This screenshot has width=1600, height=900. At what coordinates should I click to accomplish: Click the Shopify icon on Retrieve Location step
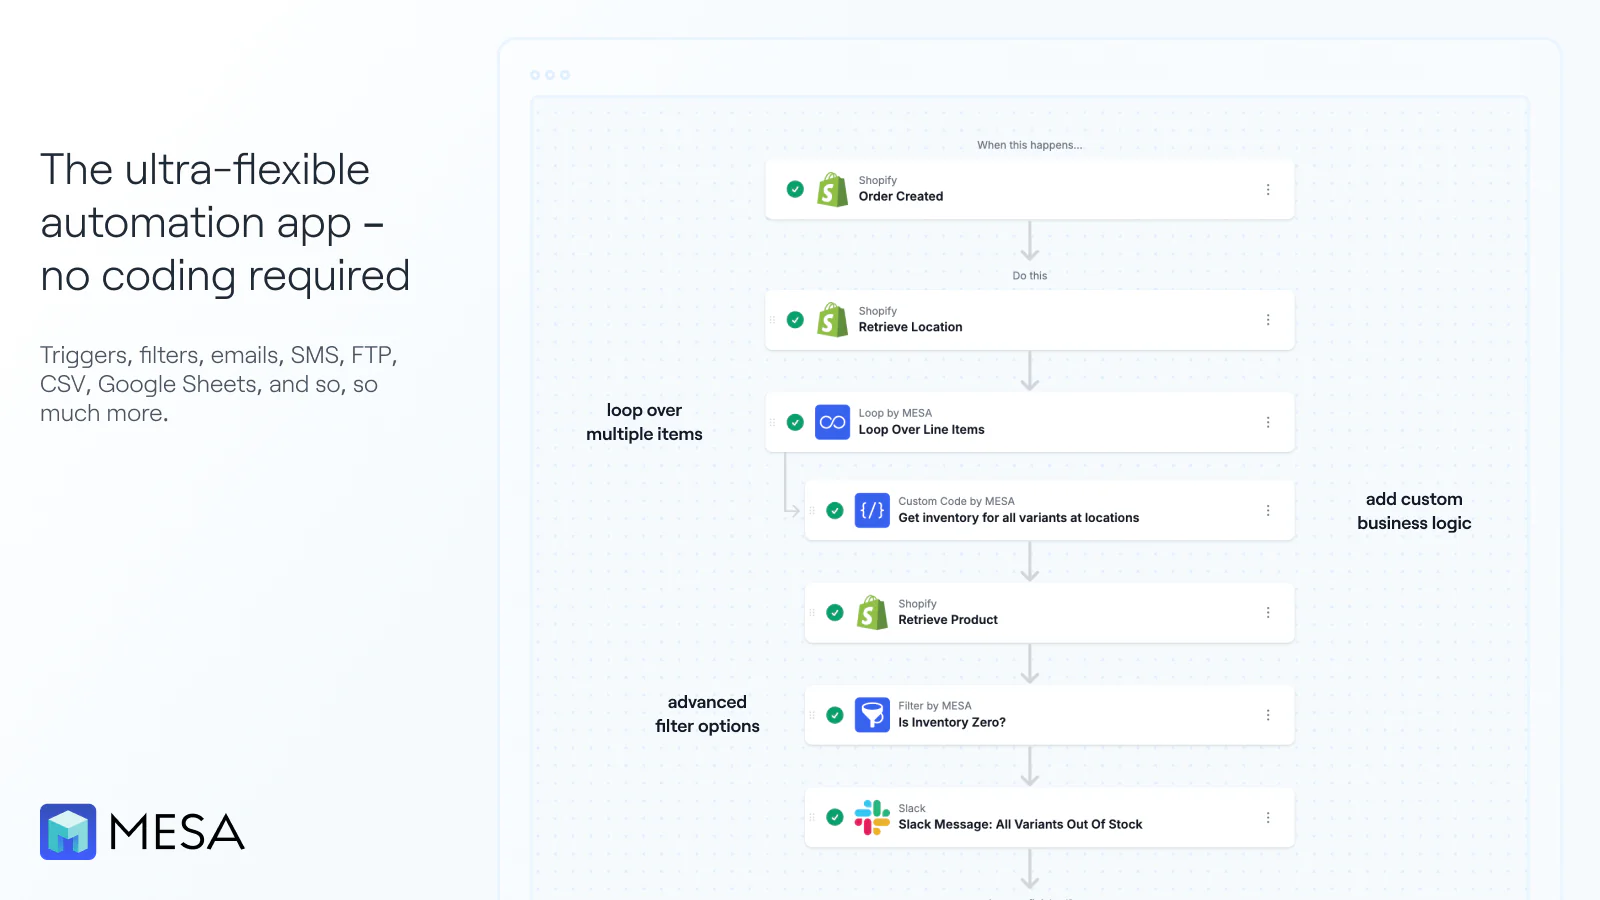pyautogui.click(x=834, y=320)
